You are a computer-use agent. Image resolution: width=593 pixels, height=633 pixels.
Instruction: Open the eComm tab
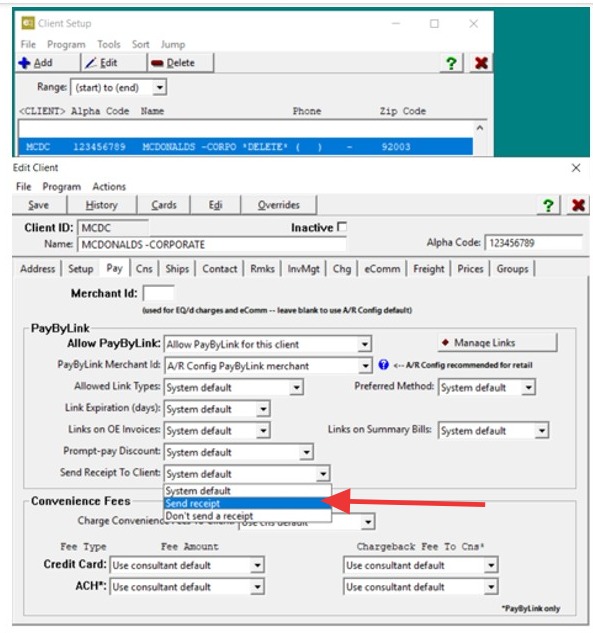[x=382, y=269]
